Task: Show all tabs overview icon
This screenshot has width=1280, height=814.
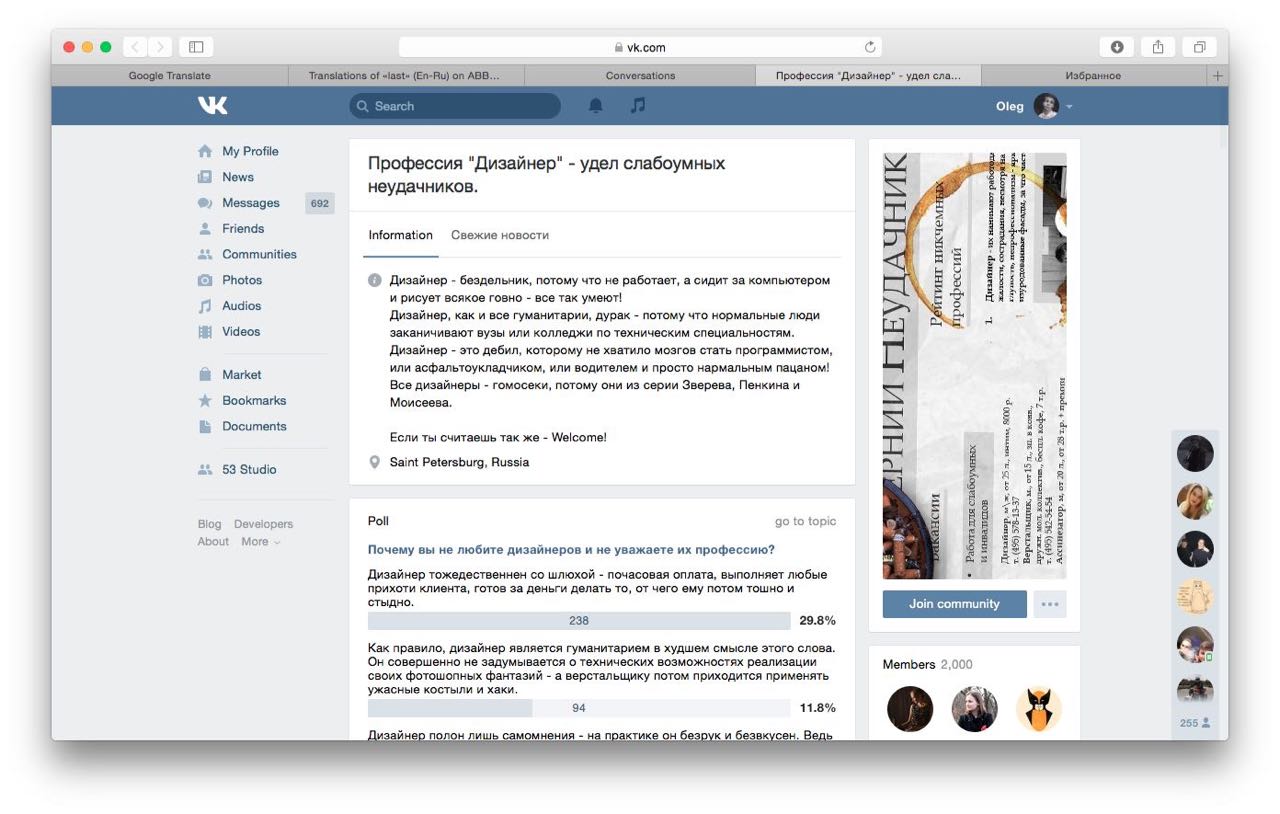Action: tap(1199, 47)
